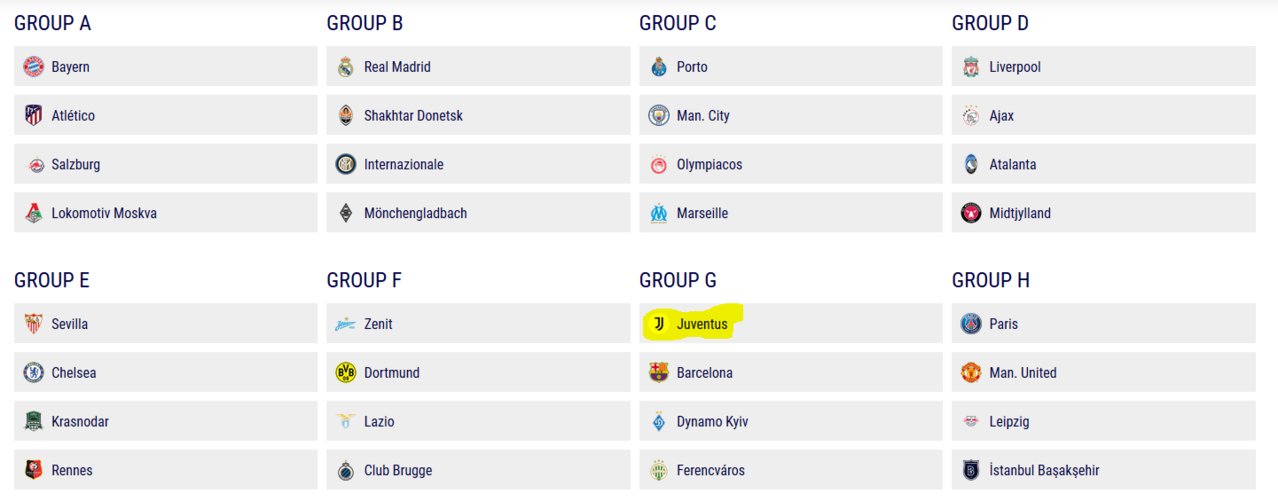Select the Paris team row
This screenshot has width=1278, height=501.
tap(1104, 324)
